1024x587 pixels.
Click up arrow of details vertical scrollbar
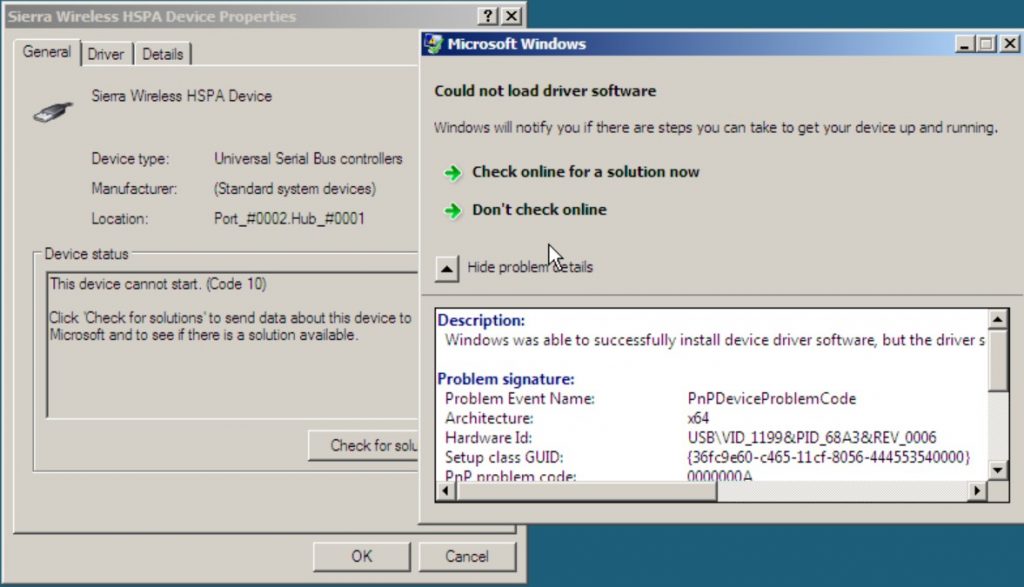tap(997, 319)
